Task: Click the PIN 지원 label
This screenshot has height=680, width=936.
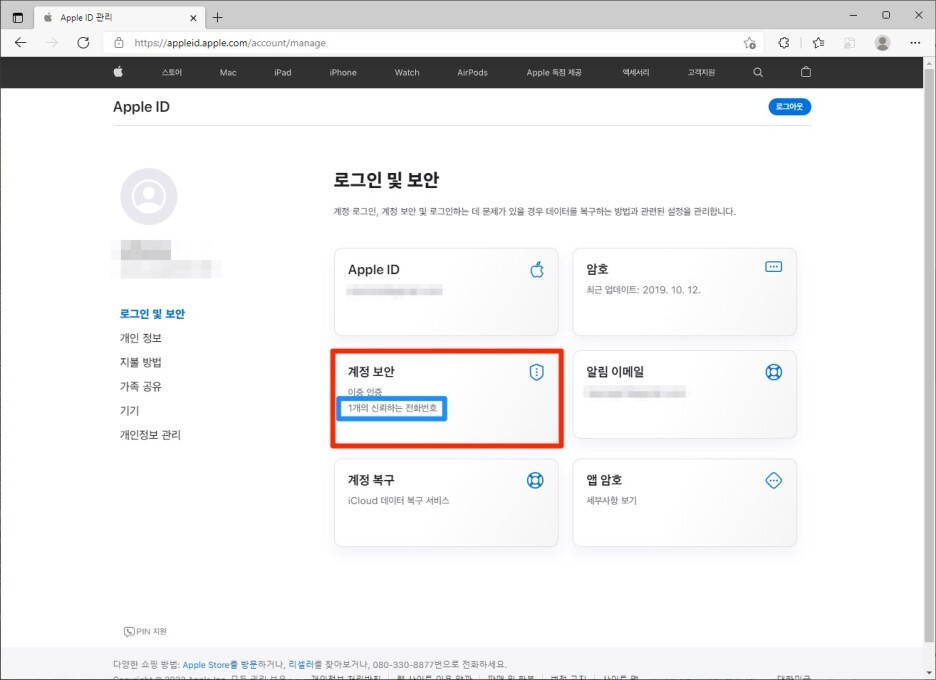Action: pyautogui.click(x=152, y=632)
